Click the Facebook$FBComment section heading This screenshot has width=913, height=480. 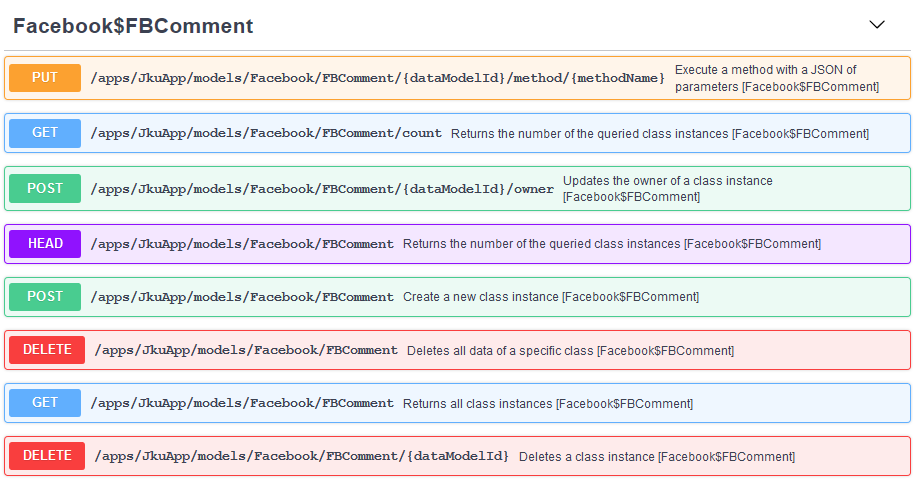click(133, 26)
